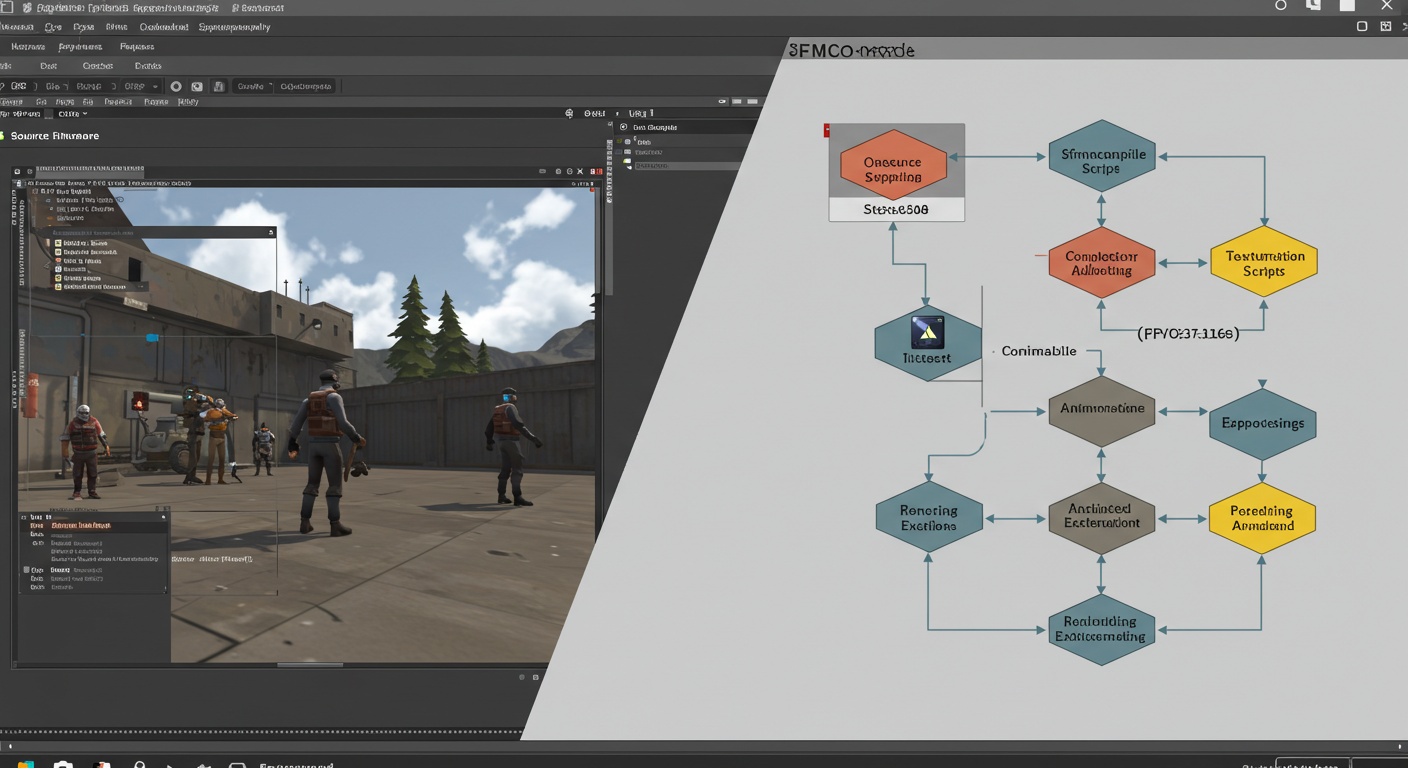Image resolution: width=1408 pixels, height=768 pixels.
Task: Click the circle record icon in the toolbar
Action: (176, 87)
